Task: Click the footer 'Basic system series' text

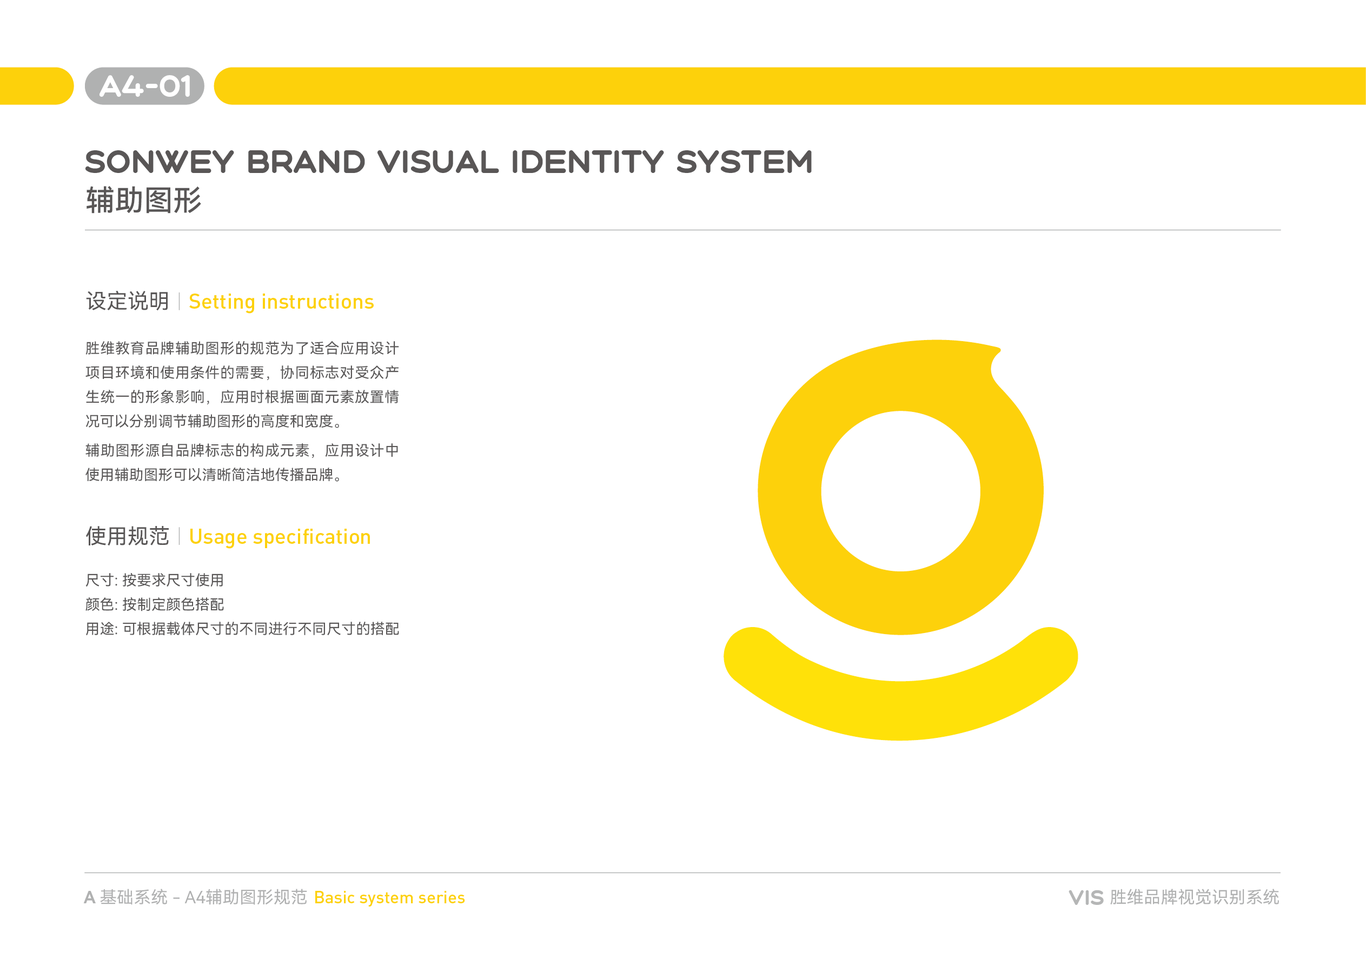Action: [x=389, y=898]
